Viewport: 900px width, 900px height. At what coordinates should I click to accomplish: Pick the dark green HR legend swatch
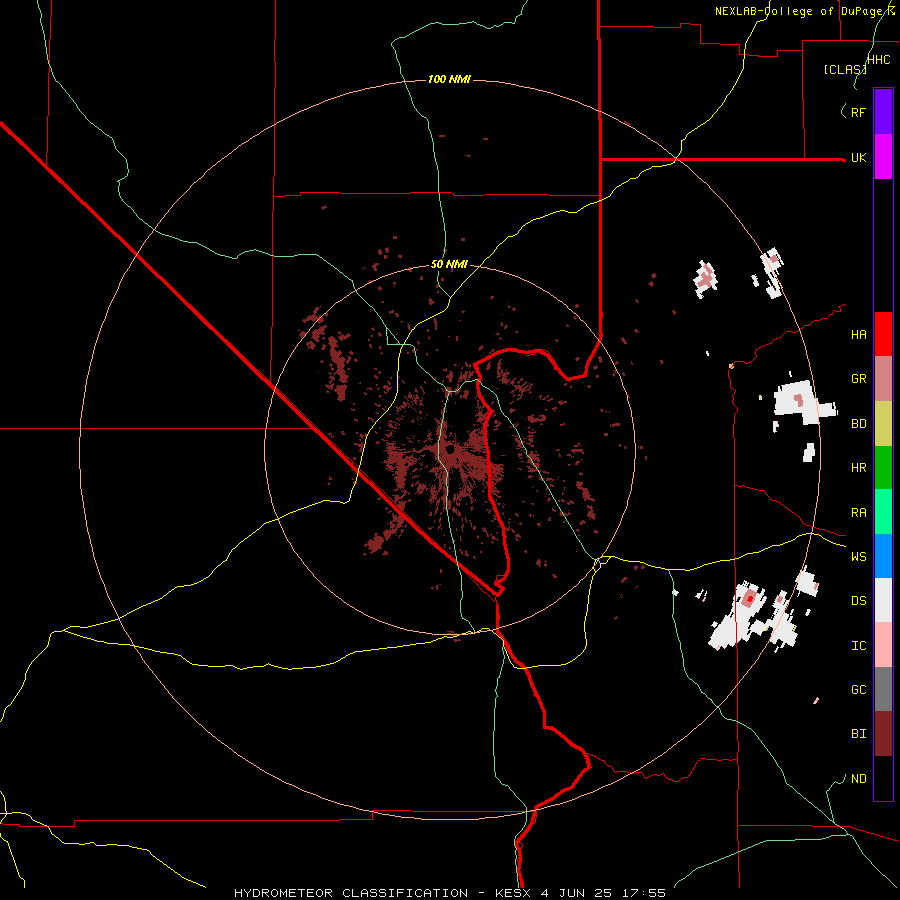[883, 467]
